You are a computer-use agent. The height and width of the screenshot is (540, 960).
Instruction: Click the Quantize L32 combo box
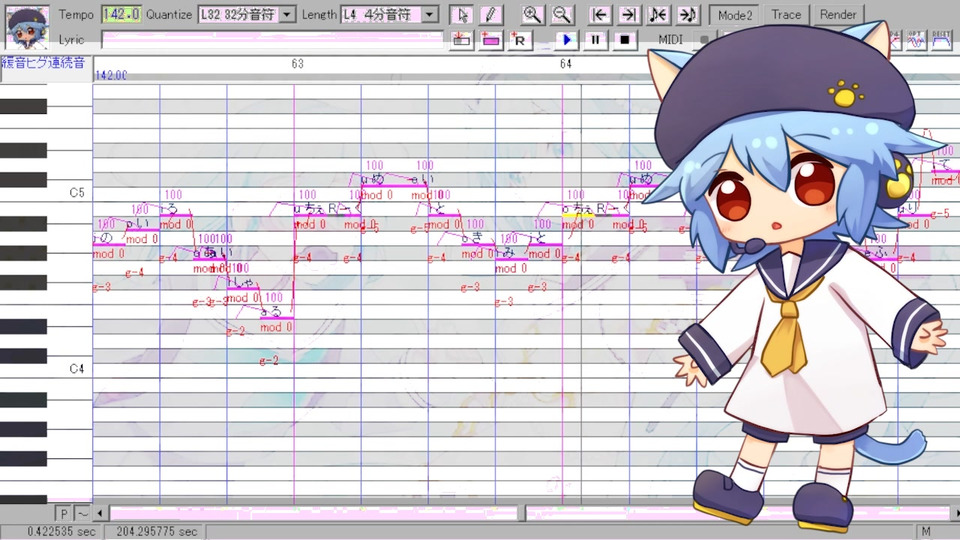point(247,15)
